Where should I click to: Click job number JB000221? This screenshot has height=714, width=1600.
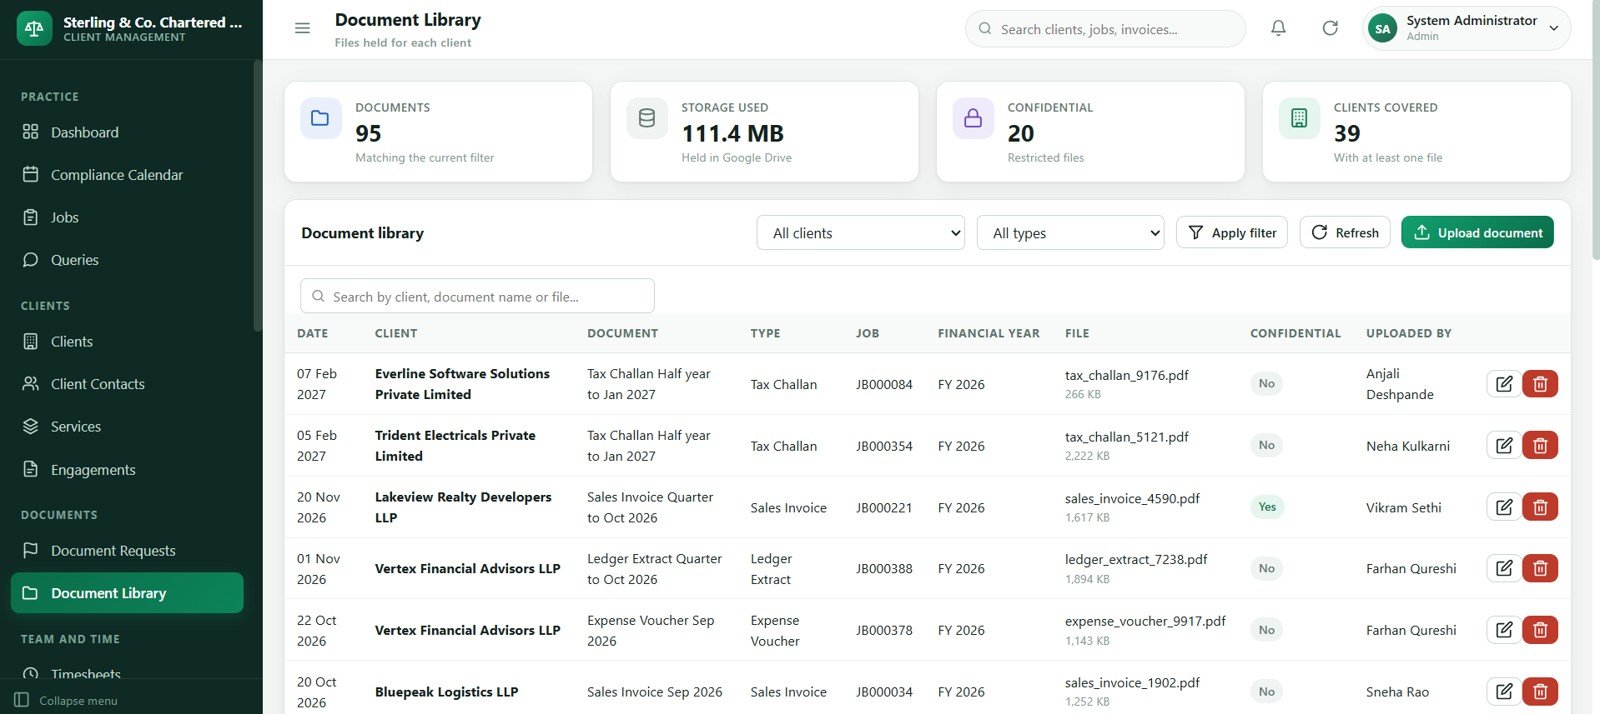tap(884, 507)
